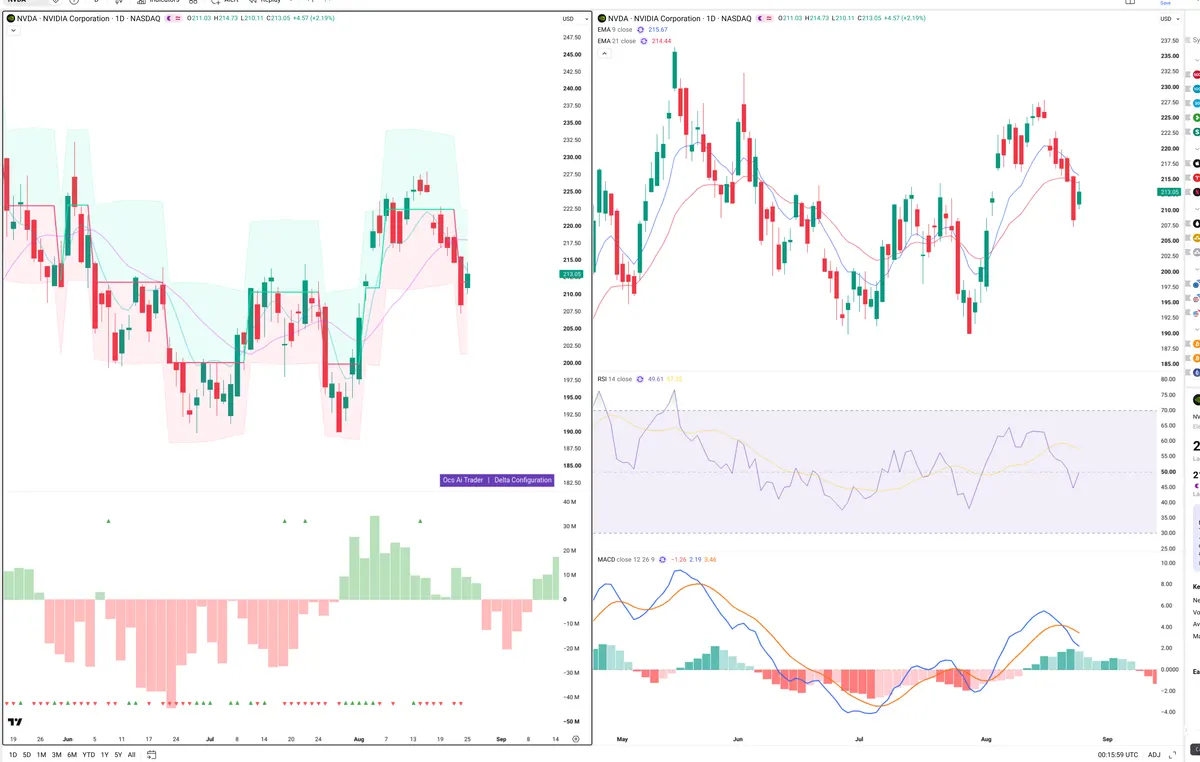The height and width of the screenshot is (762, 1200).
Task: Select the 6M time range
Action: click(x=72, y=755)
